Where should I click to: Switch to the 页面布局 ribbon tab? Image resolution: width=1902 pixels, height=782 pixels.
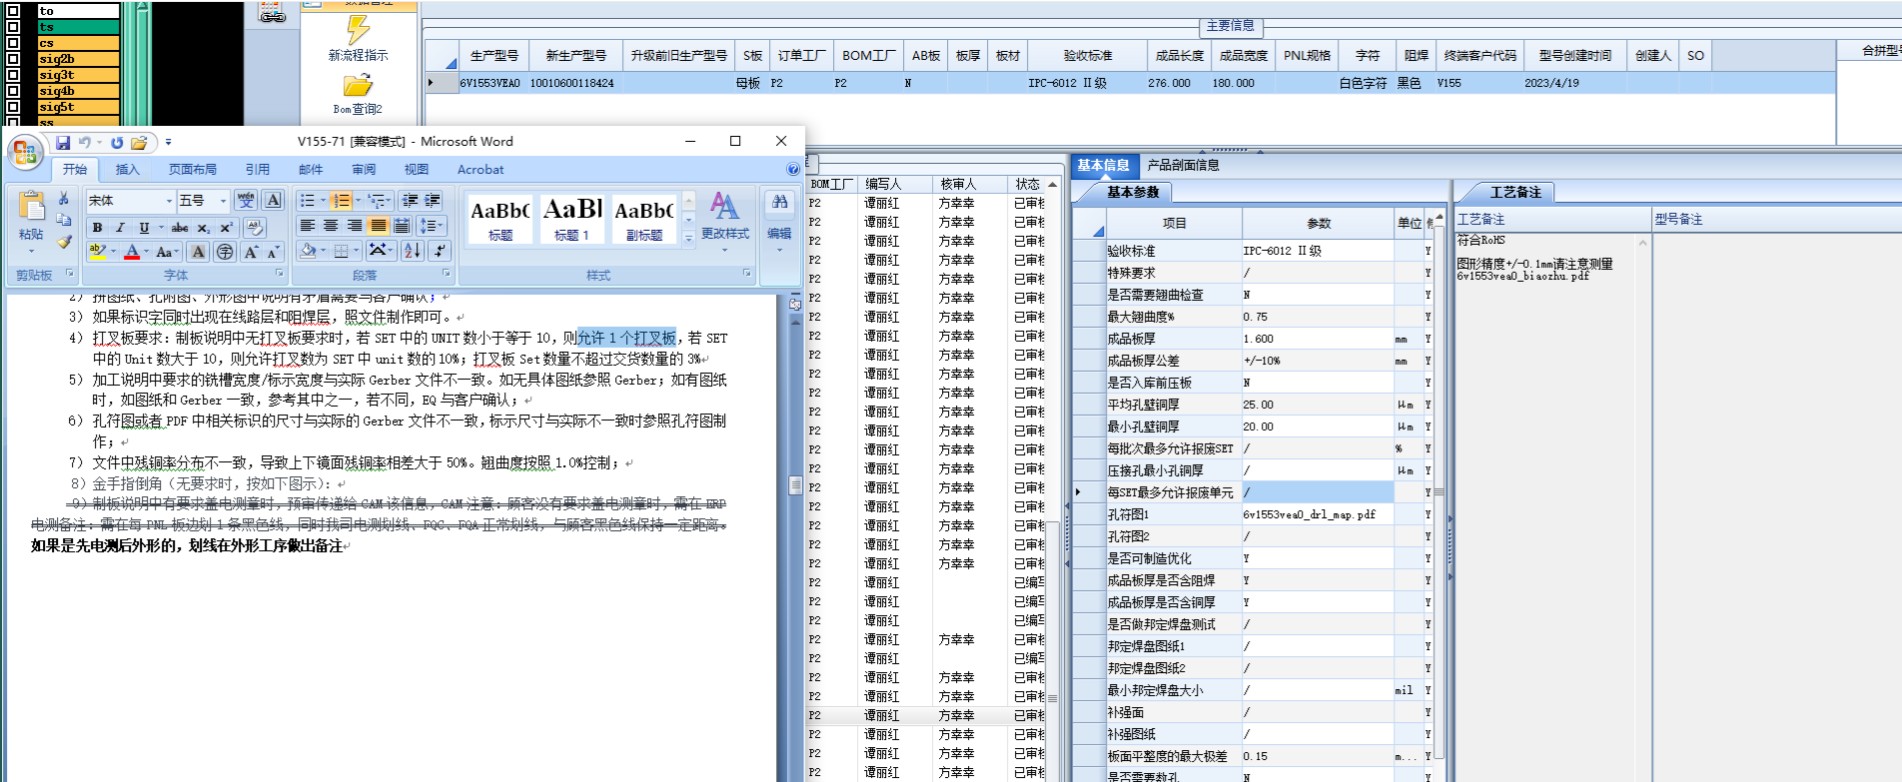tap(193, 170)
